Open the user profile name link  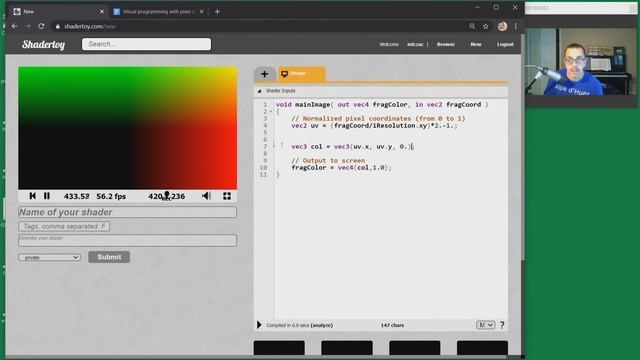(415, 44)
